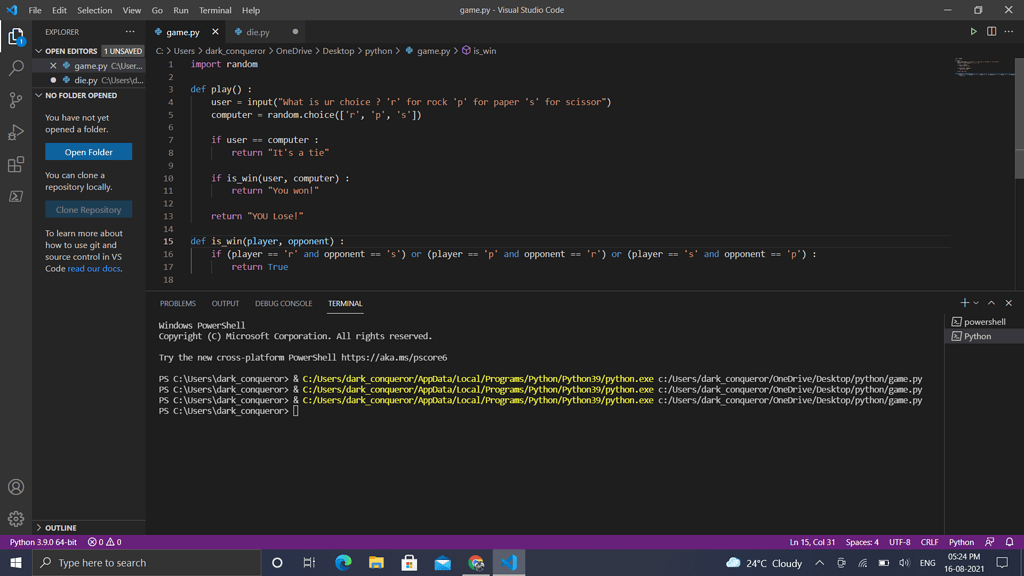This screenshot has width=1024, height=576.
Task: Open the Extensions view
Action: 16,164
